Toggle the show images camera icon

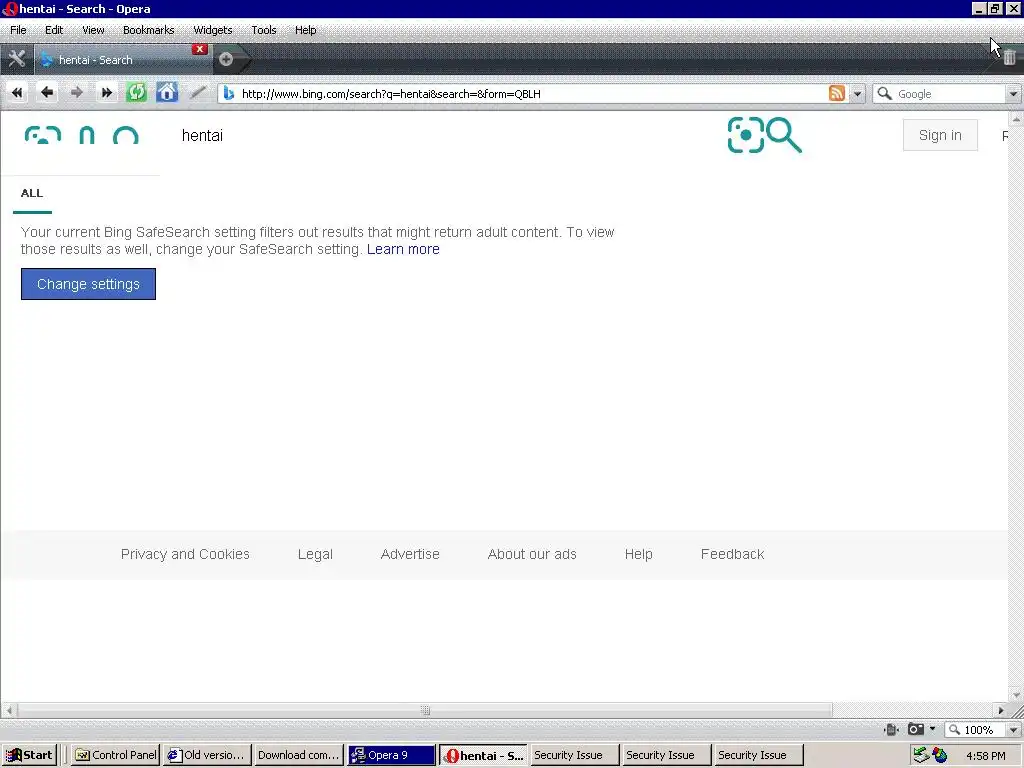tap(916, 729)
